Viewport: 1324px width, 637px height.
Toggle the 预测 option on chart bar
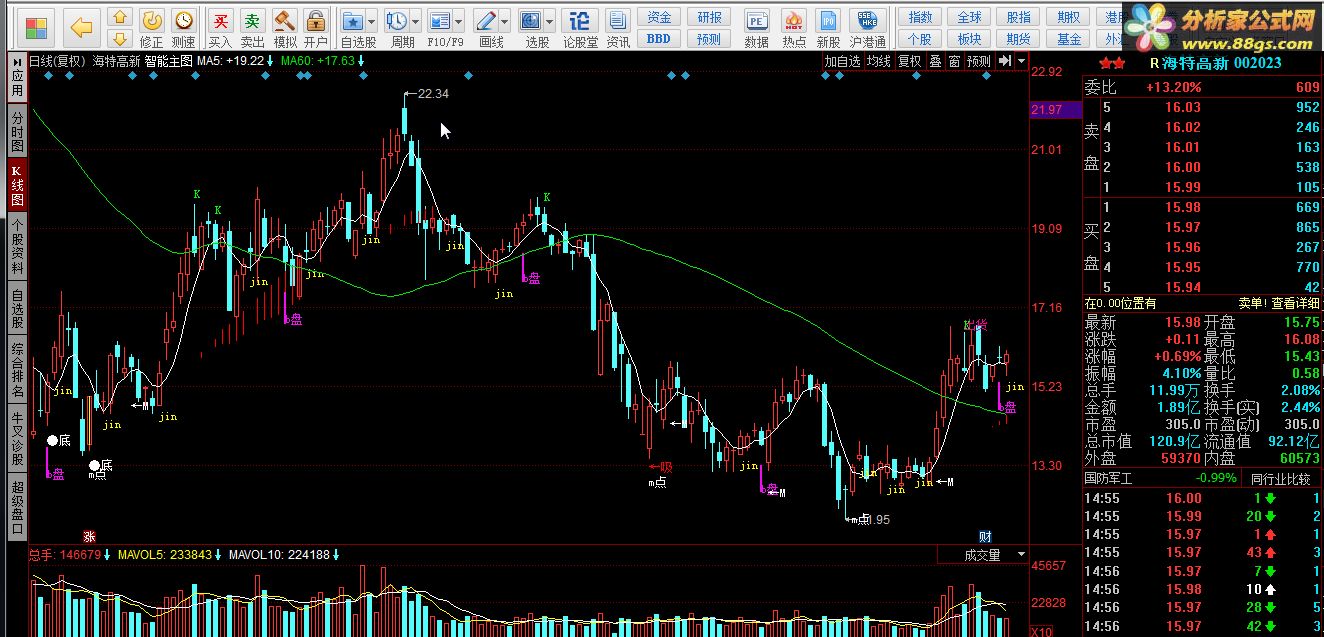click(979, 61)
